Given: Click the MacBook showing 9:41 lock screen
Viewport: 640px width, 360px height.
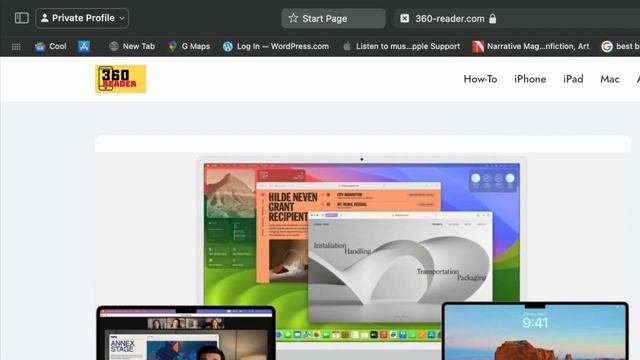Looking at the screenshot, I should 535,331.
